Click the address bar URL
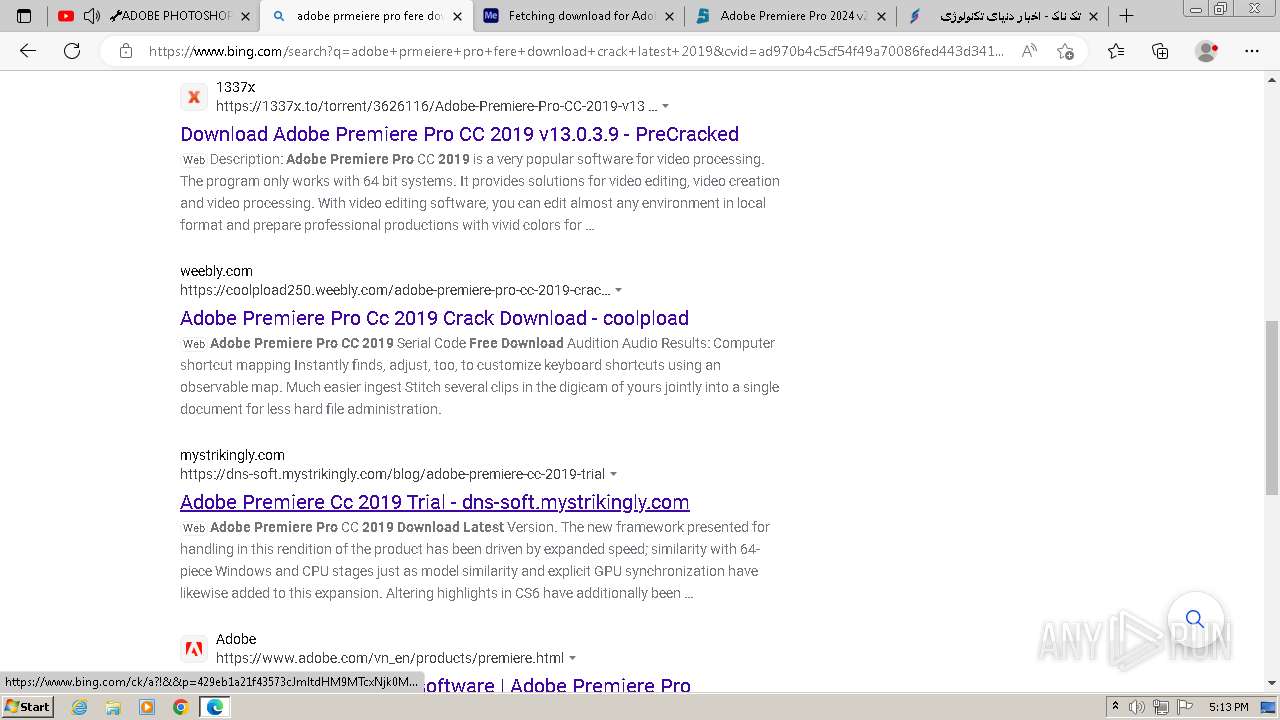 tap(576, 51)
